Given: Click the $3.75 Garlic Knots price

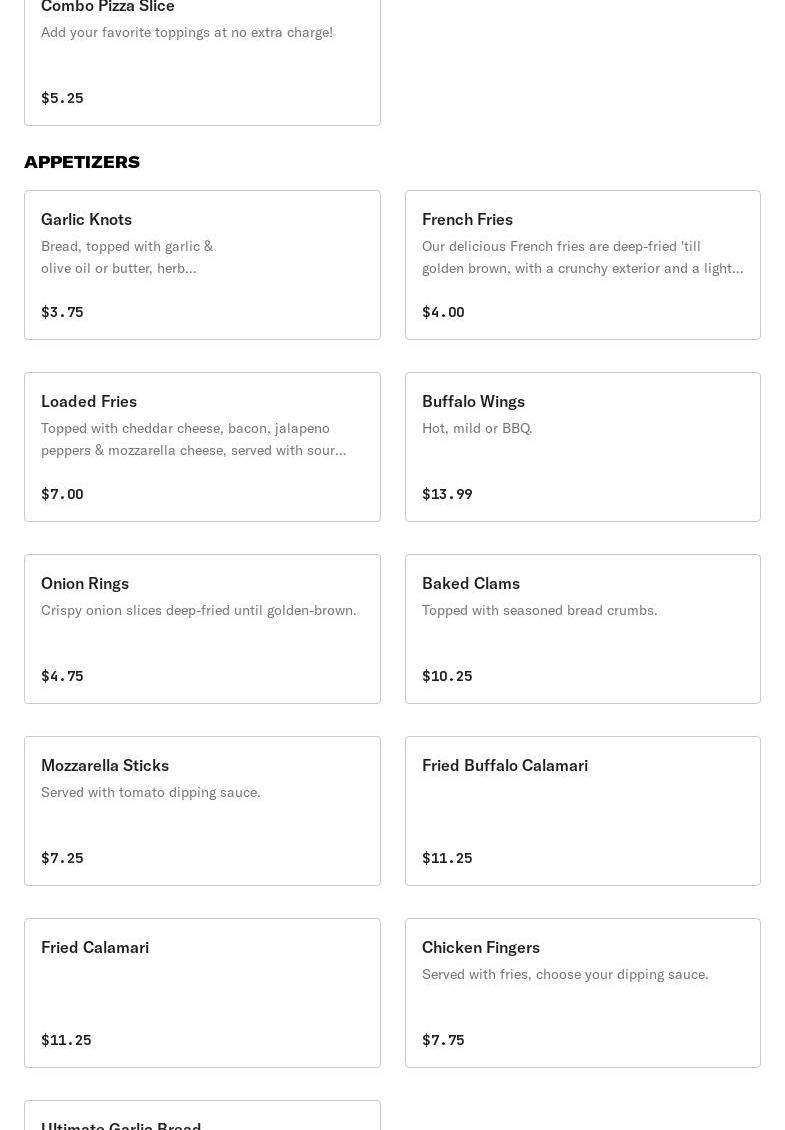Looking at the screenshot, I should point(62,312).
